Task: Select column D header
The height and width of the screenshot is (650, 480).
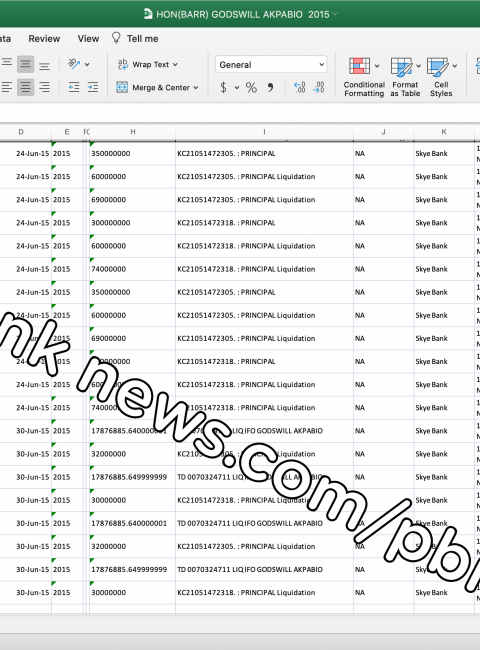Action: pyautogui.click(x=21, y=132)
